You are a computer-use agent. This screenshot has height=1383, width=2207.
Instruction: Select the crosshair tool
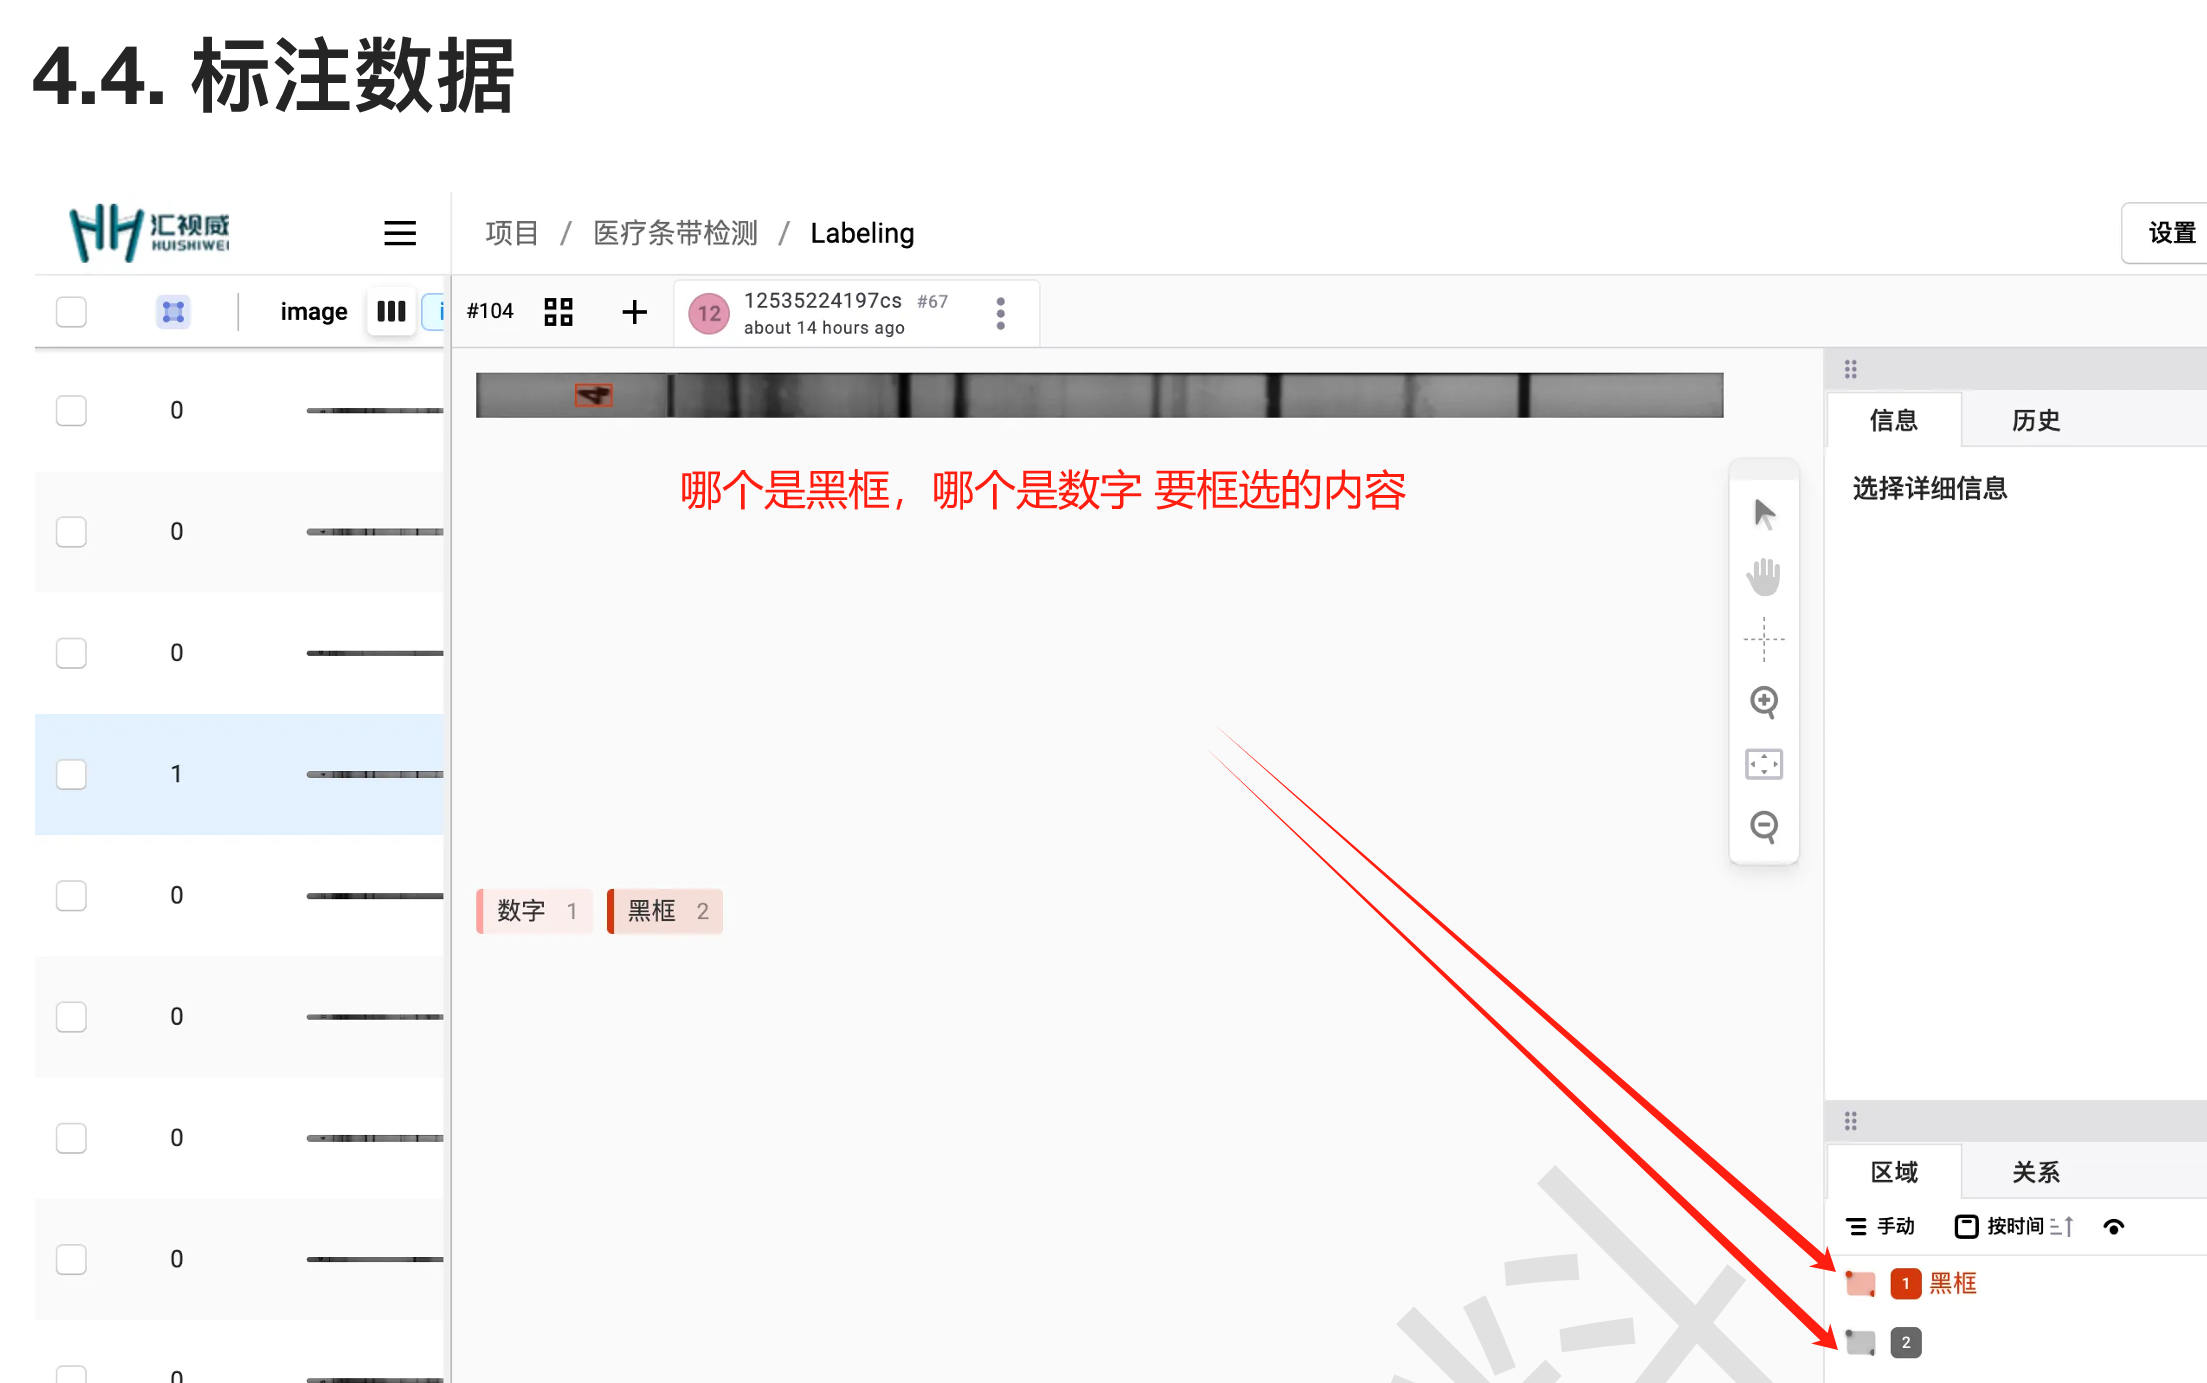click(1764, 639)
